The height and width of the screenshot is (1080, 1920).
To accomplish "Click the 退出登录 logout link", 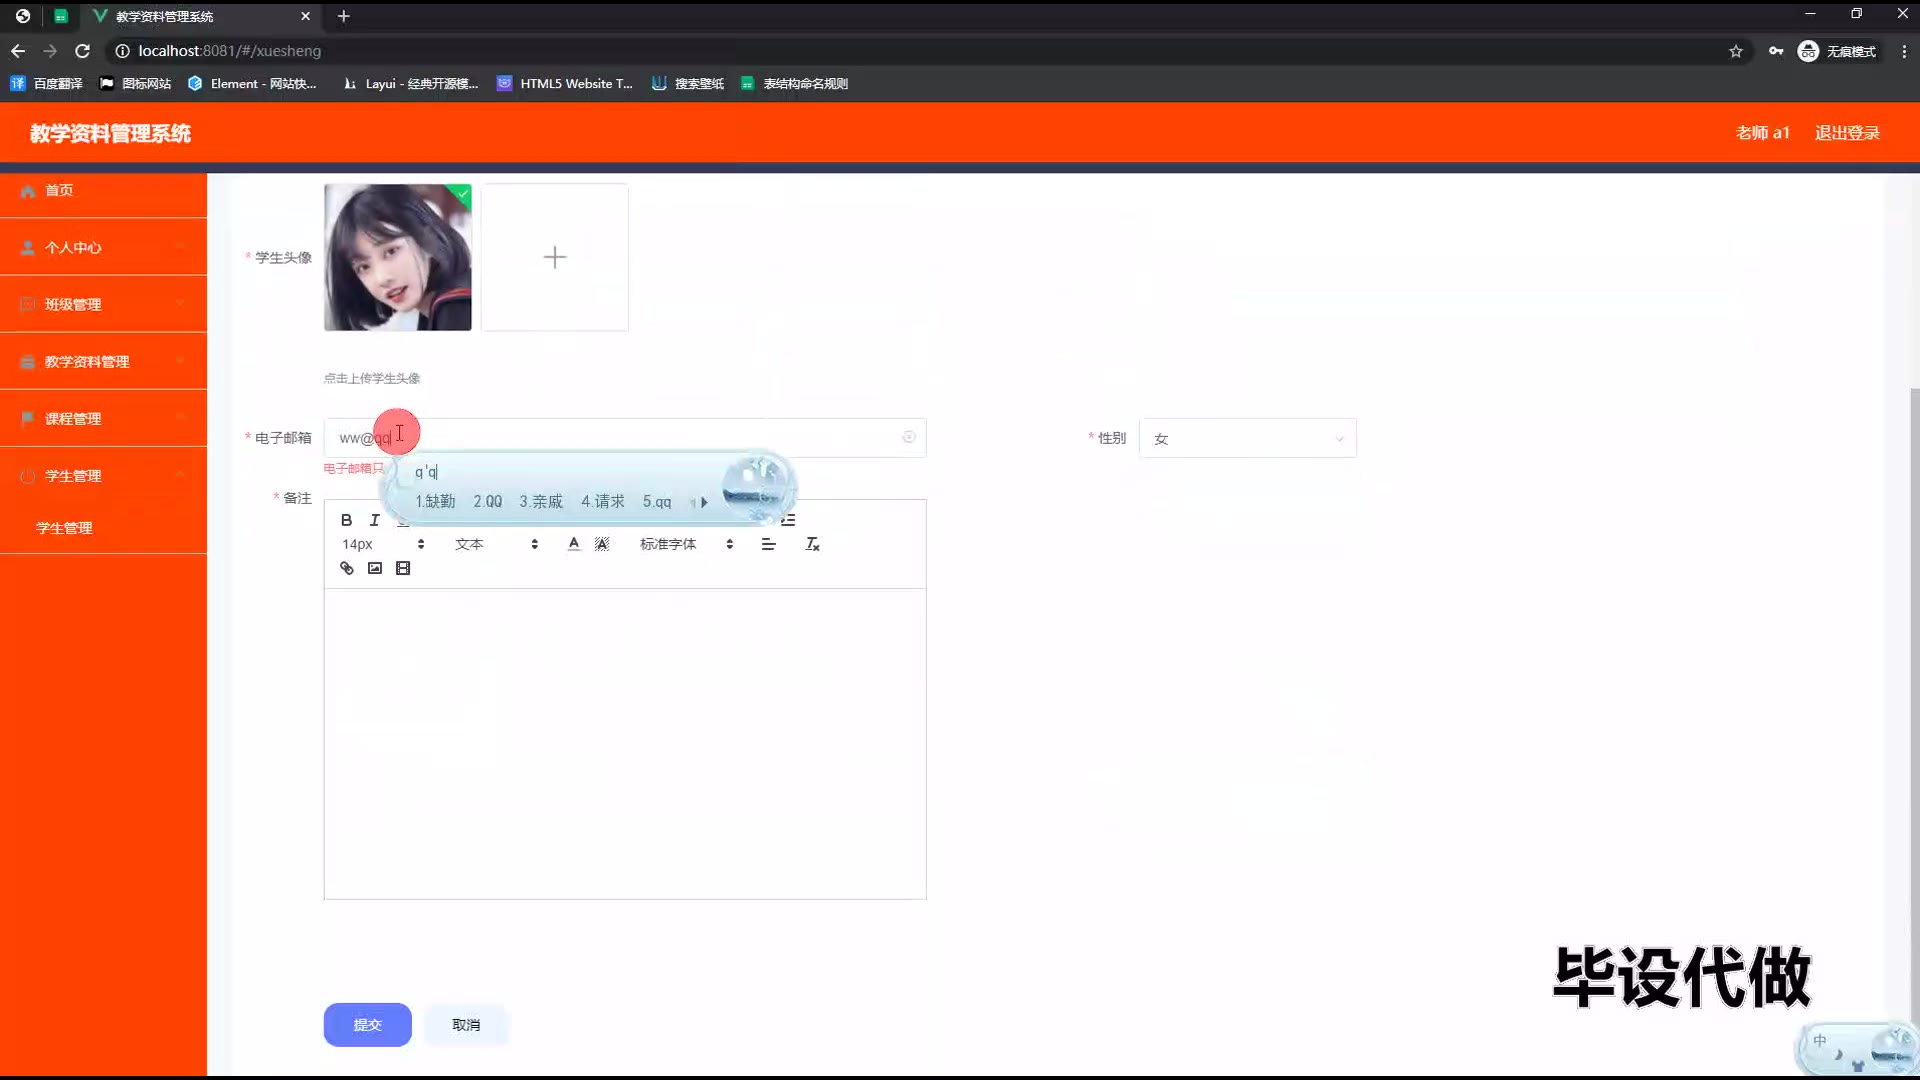I will pos(1847,133).
